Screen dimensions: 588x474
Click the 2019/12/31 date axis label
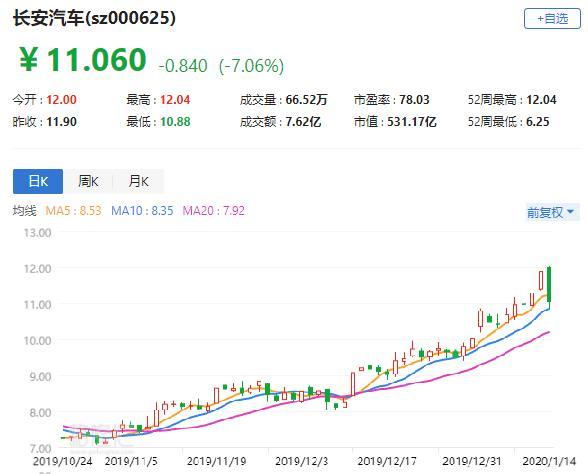tap(472, 461)
